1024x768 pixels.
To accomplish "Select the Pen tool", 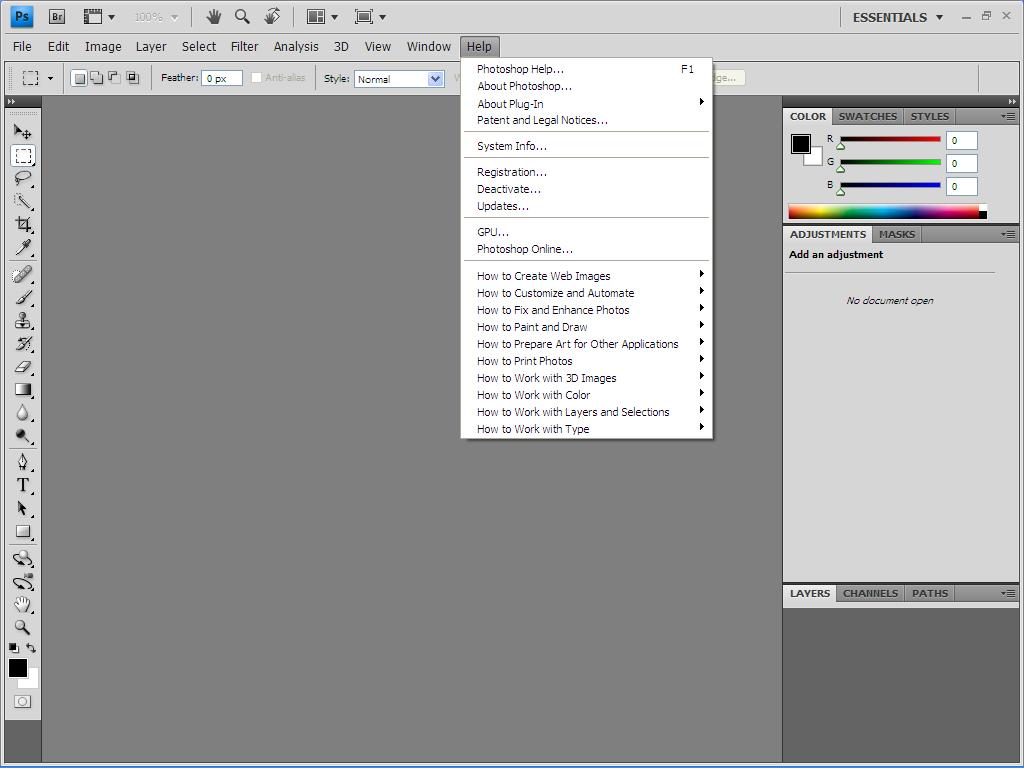I will pyautogui.click(x=23, y=462).
